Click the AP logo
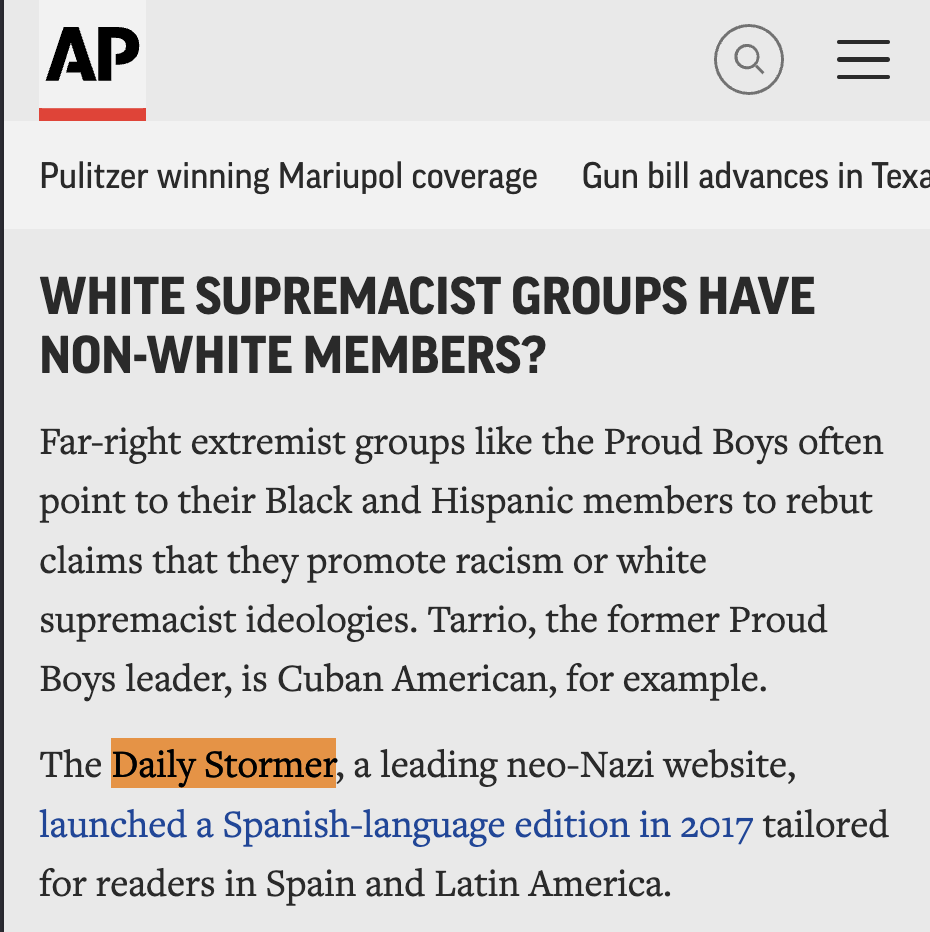 point(92,54)
